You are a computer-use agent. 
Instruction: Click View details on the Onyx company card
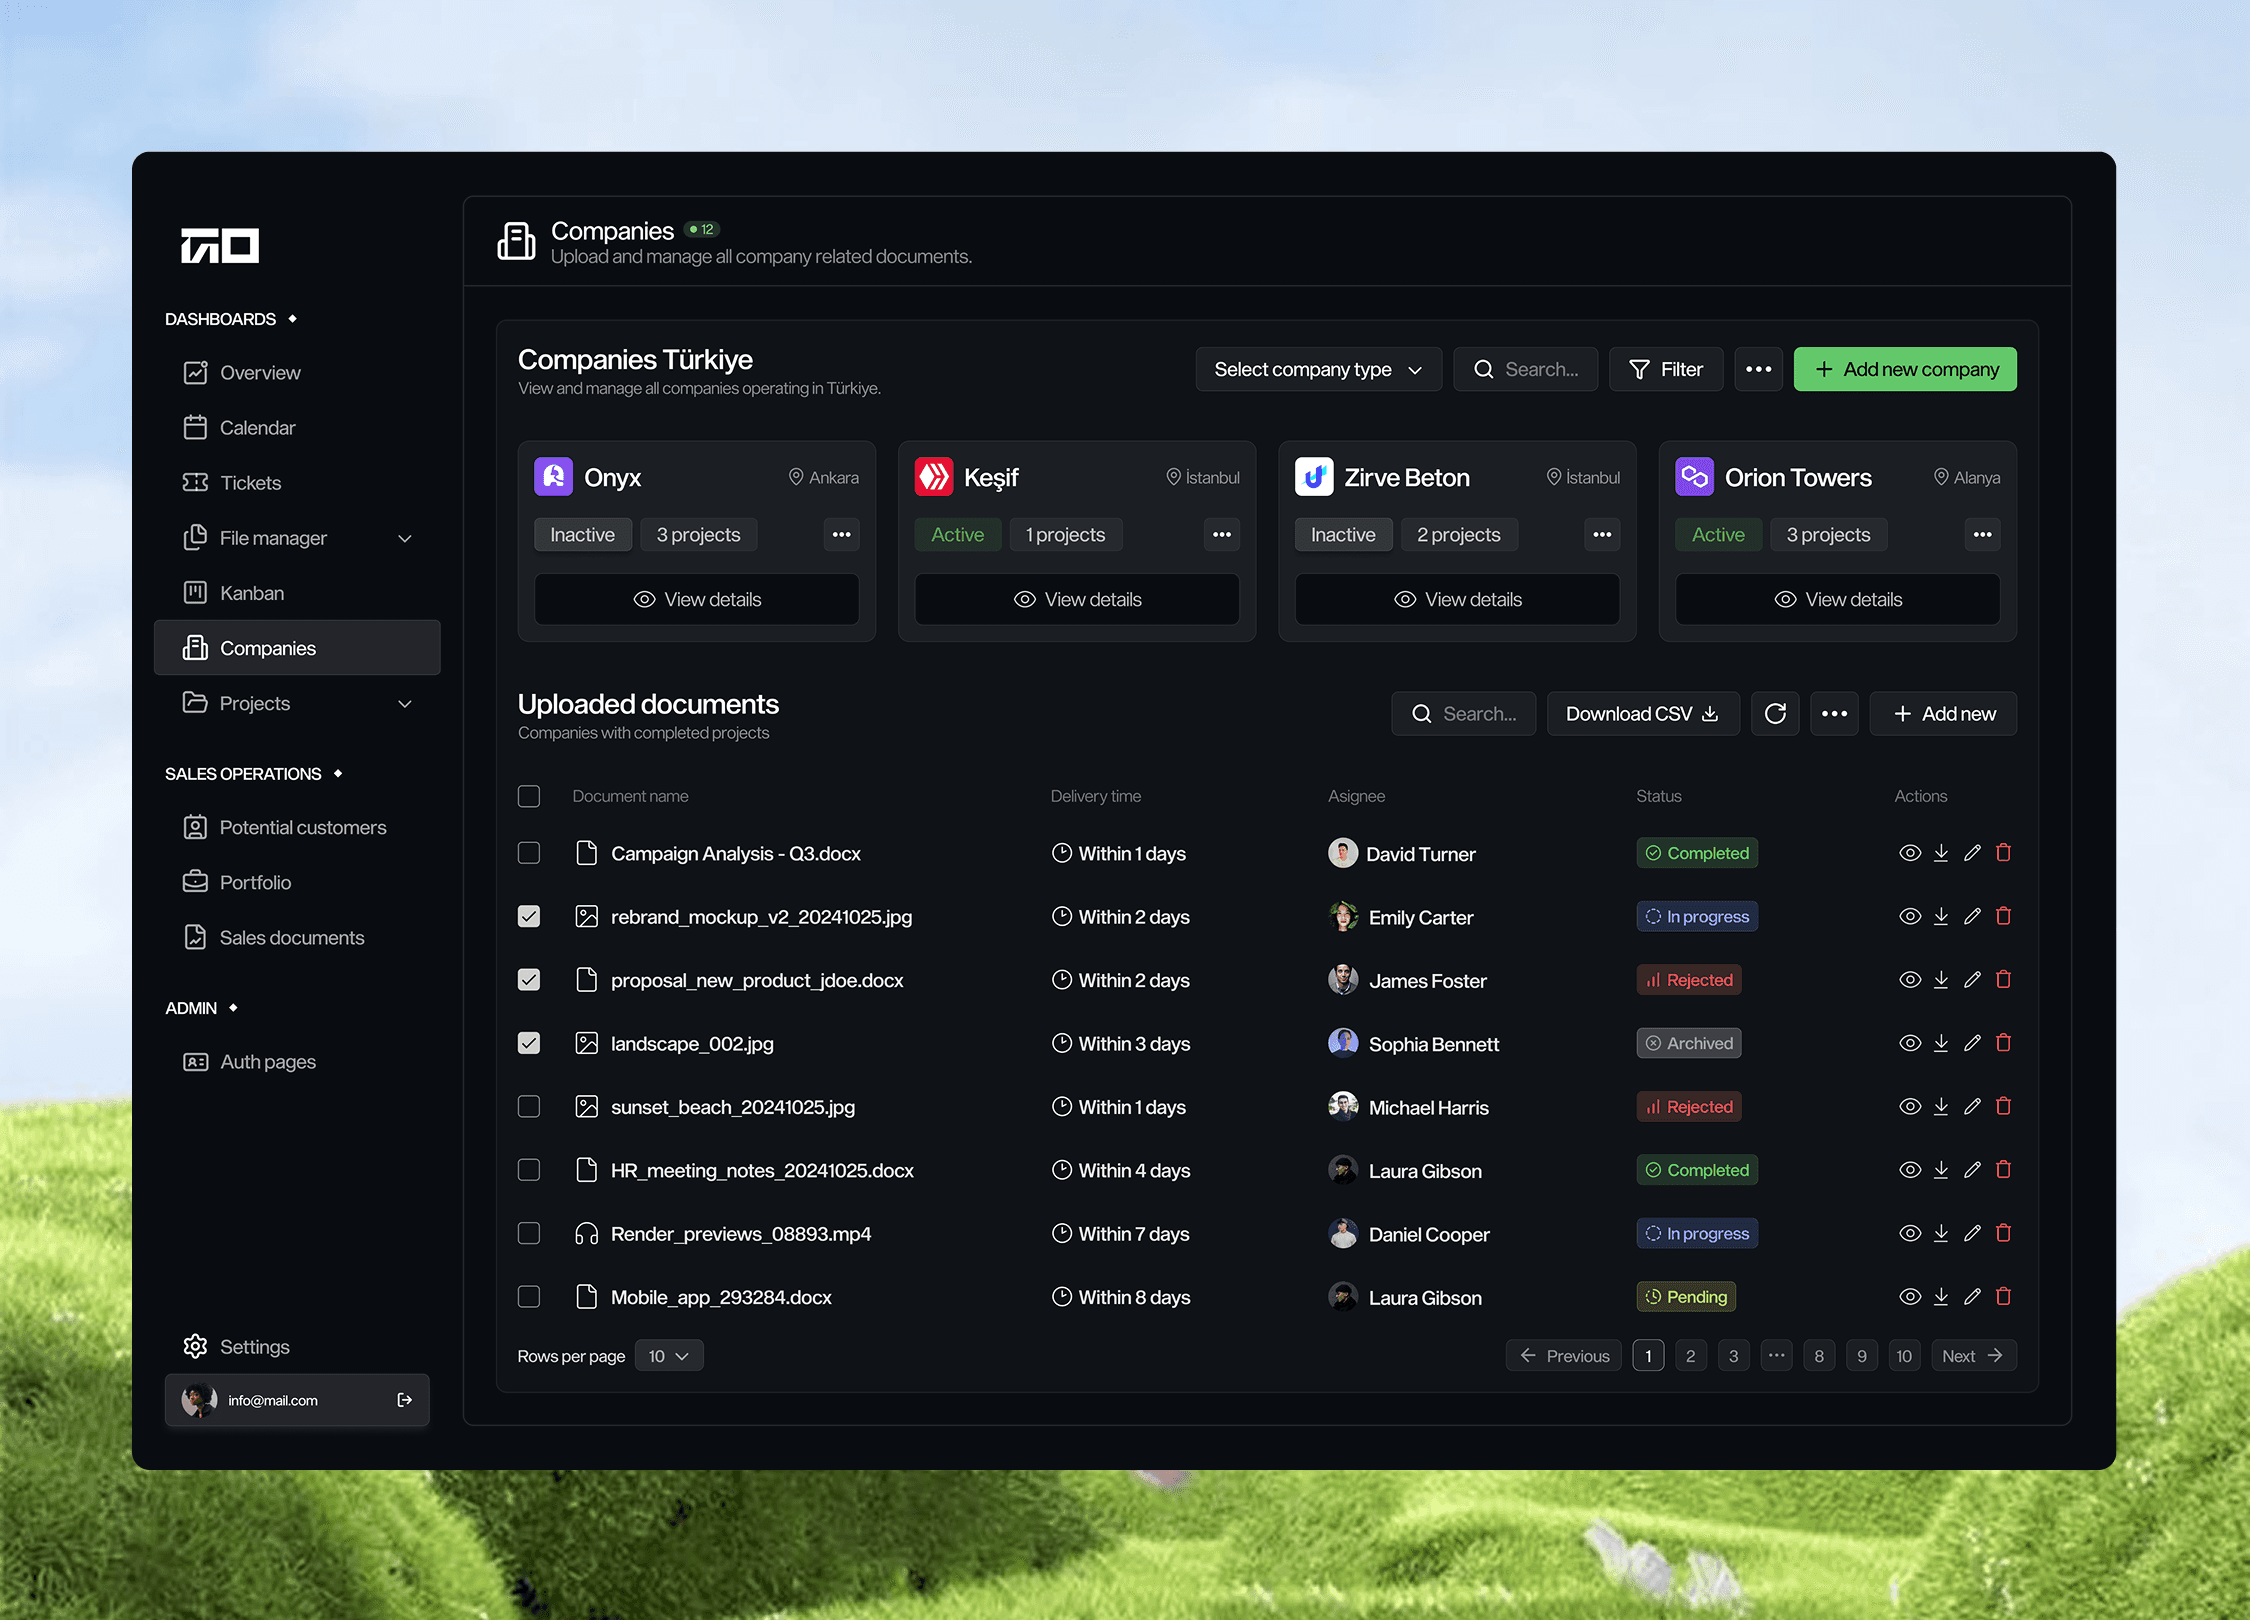(697, 599)
